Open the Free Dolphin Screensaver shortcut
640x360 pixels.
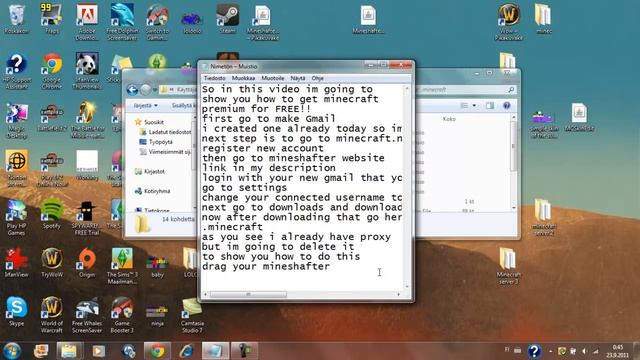pyautogui.click(x=122, y=22)
